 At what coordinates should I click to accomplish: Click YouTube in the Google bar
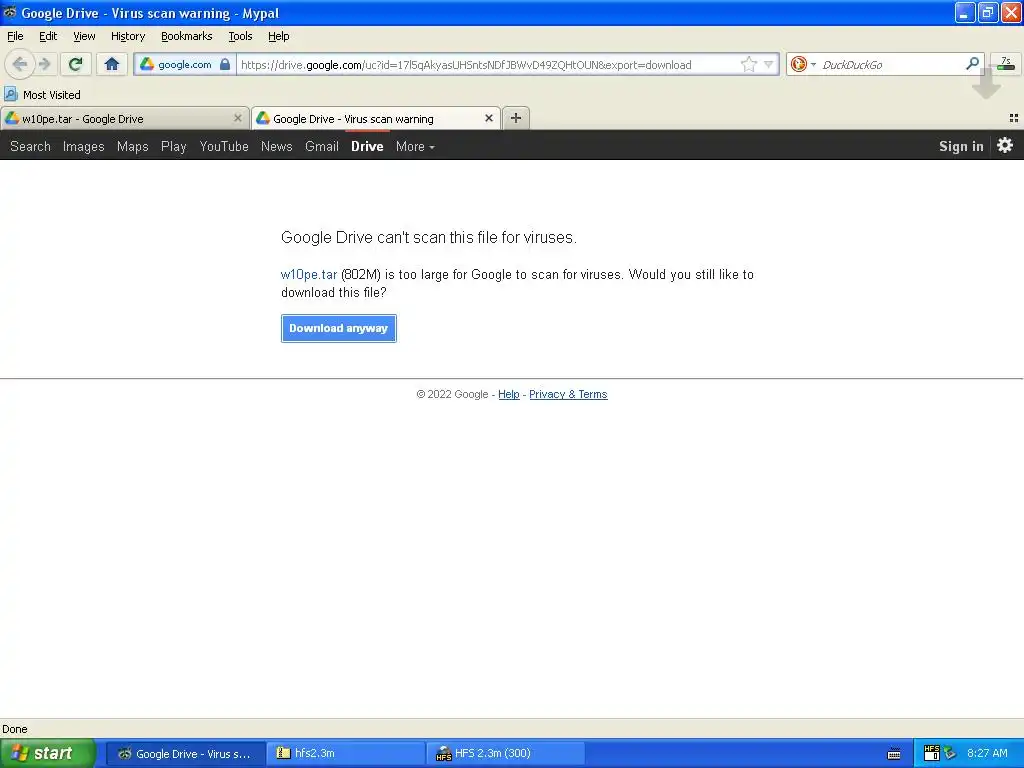coord(224,146)
